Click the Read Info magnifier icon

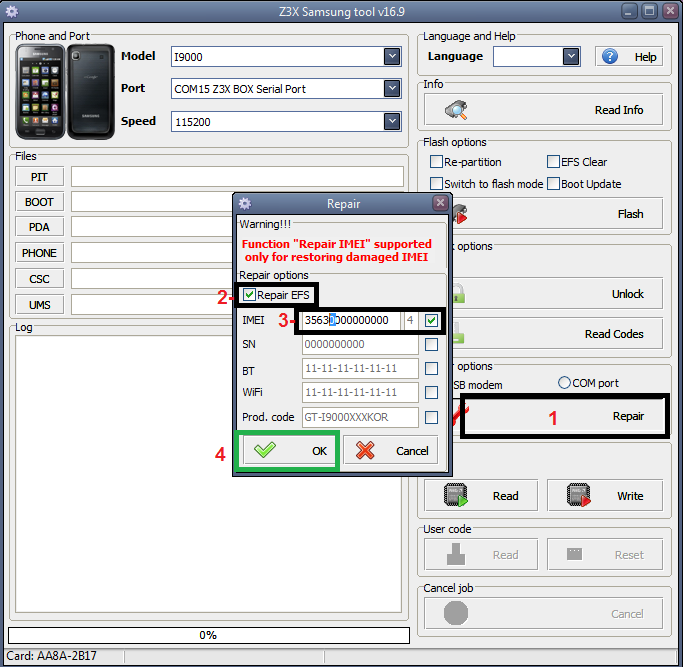(x=456, y=110)
